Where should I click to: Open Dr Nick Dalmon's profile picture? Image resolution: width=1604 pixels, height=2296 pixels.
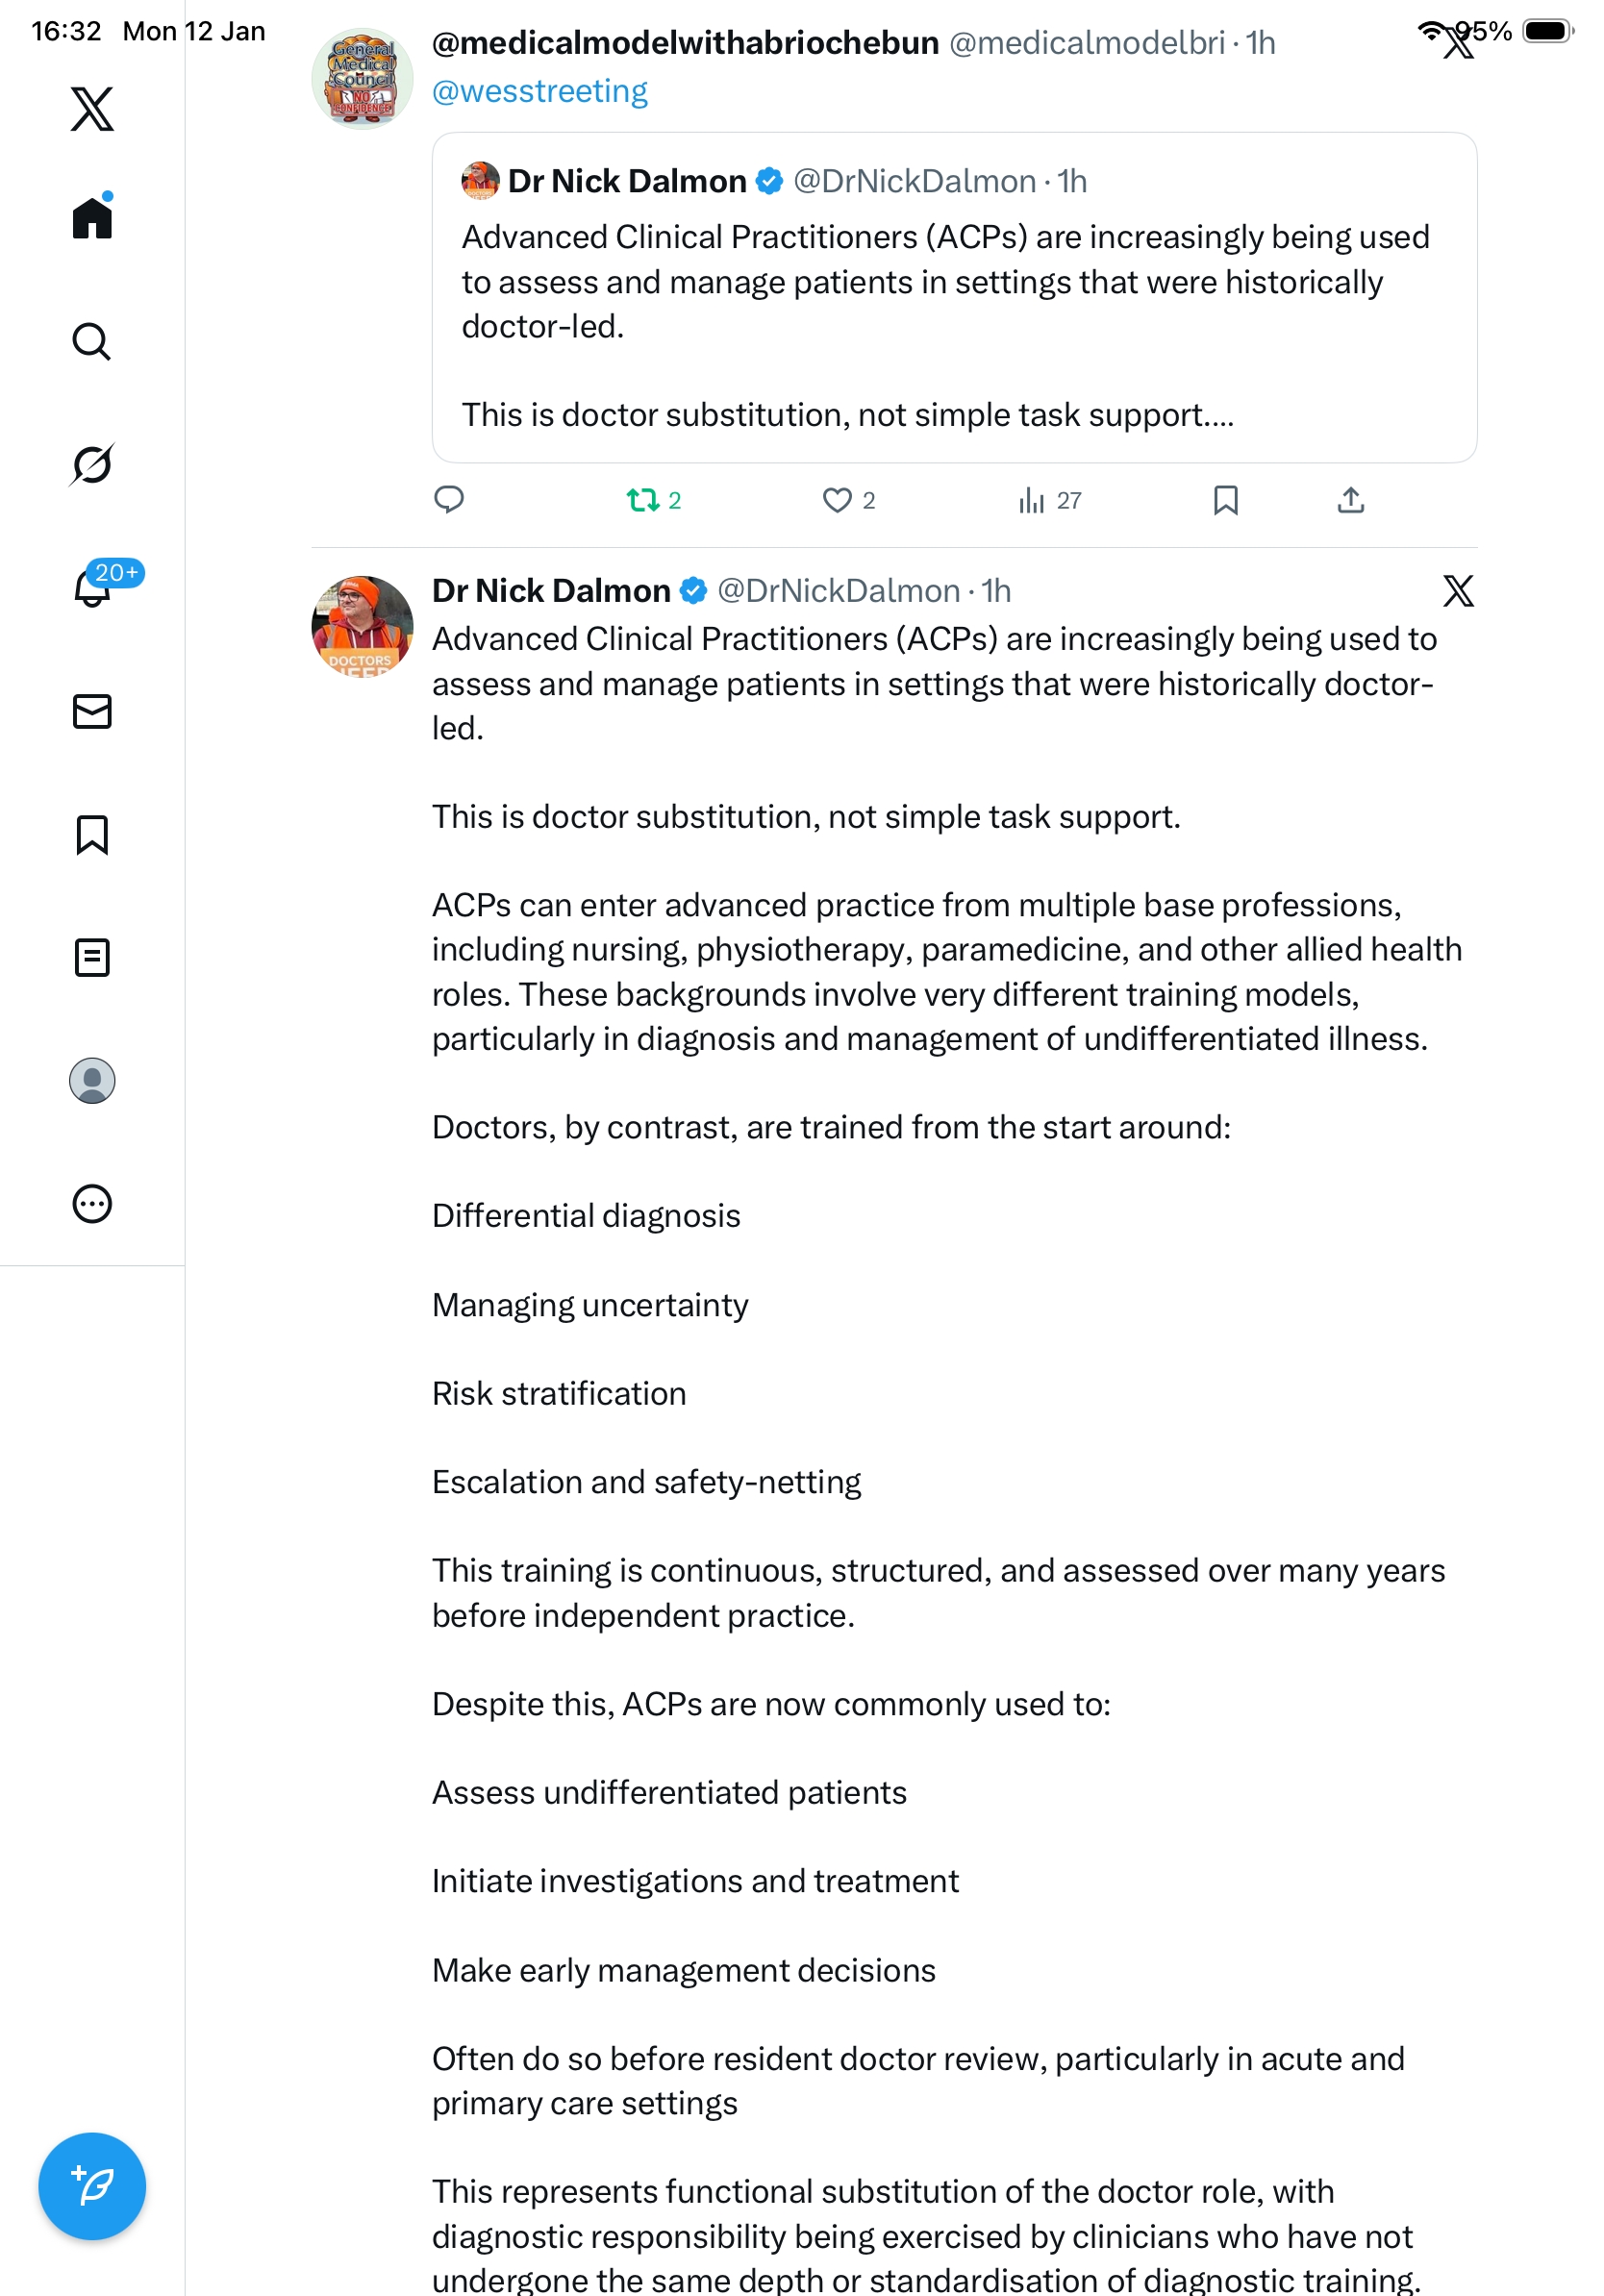tap(362, 627)
